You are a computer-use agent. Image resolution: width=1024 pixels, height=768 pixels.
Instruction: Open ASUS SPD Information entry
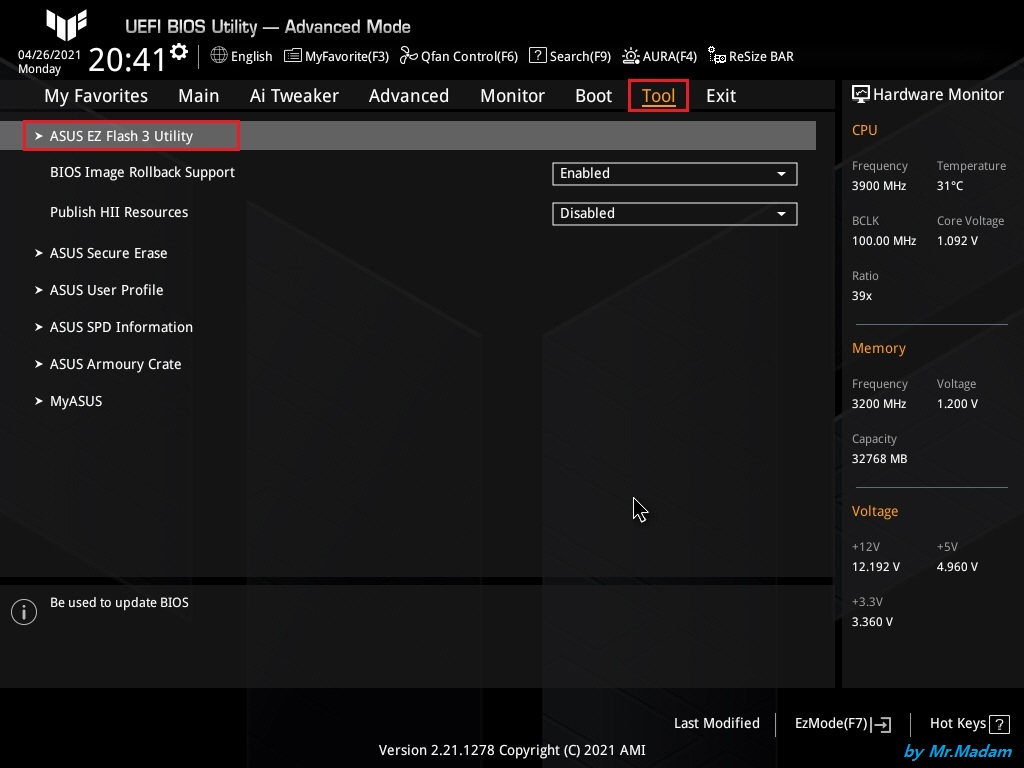(x=121, y=327)
